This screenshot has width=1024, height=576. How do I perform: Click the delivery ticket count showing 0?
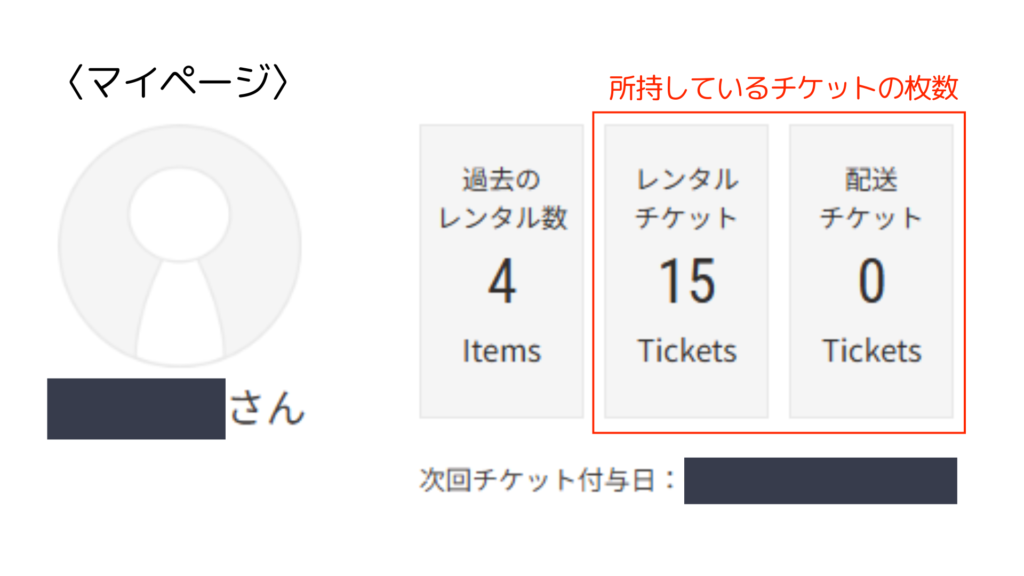coord(870,283)
